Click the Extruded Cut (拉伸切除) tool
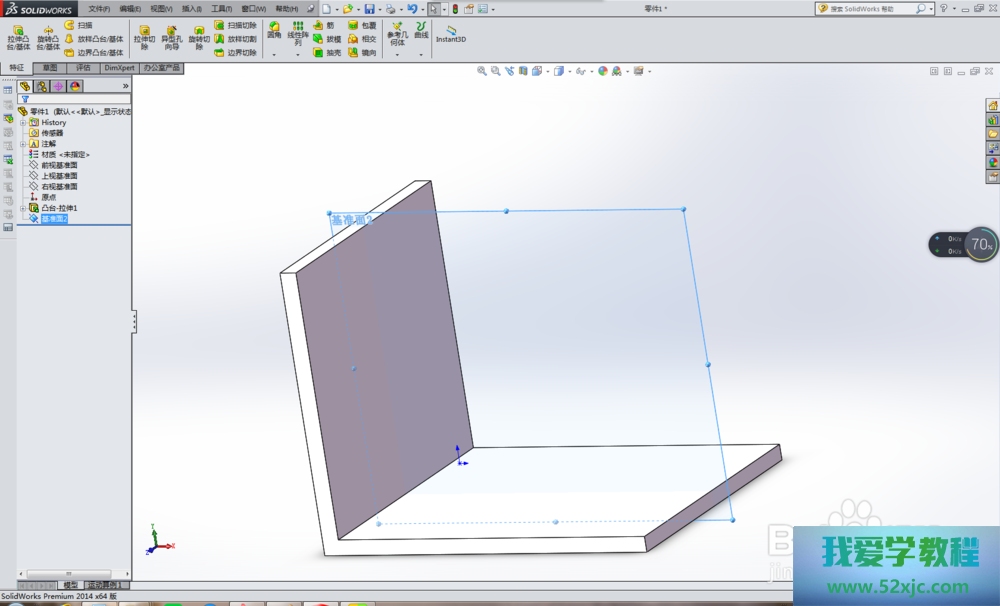 click(144, 38)
